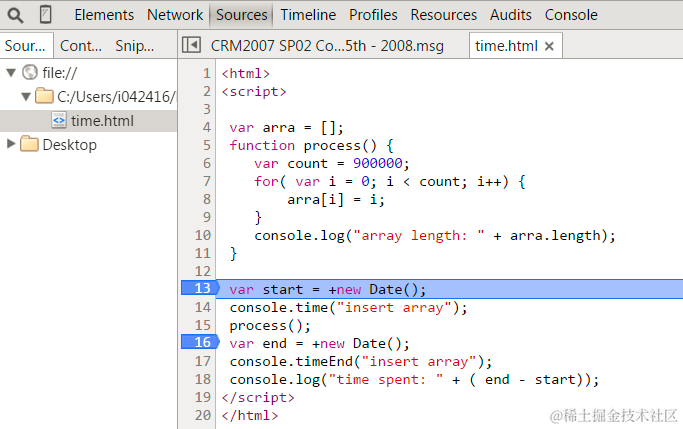Click the "process();" call line
683x429 pixels.
[270, 326]
